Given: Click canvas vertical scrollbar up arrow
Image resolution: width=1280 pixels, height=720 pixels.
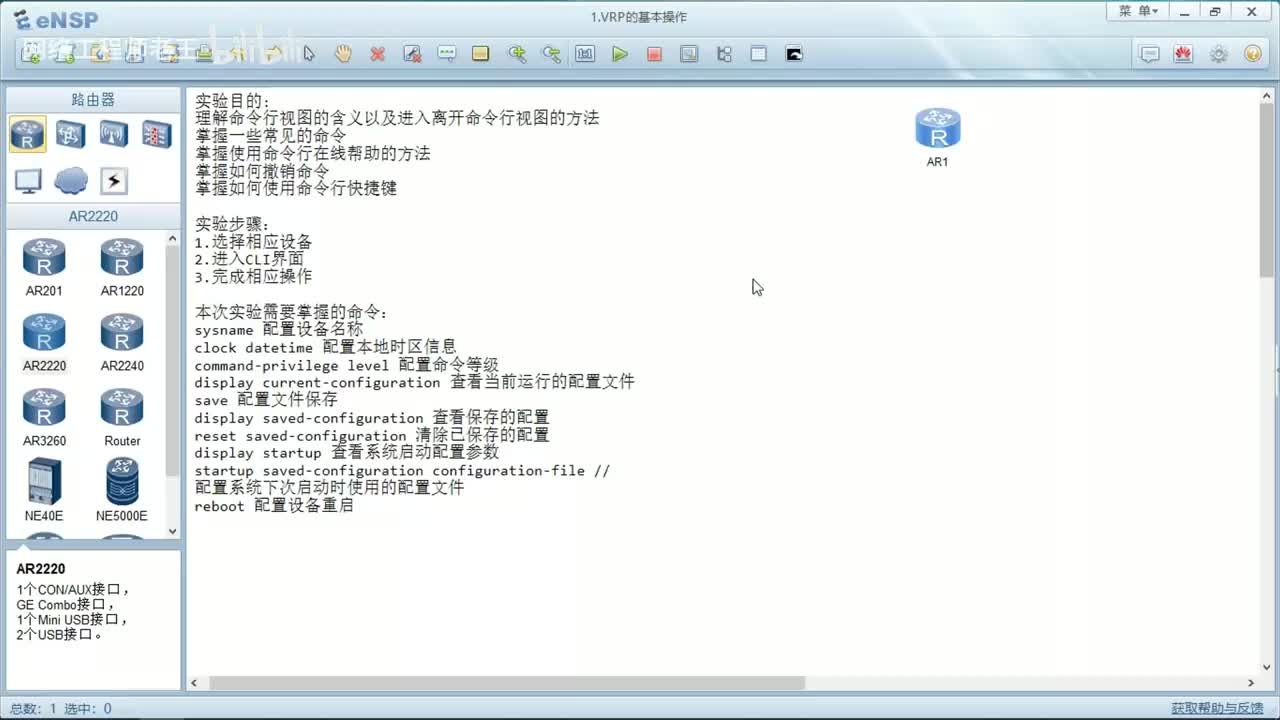Looking at the screenshot, I should [x=1266, y=97].
